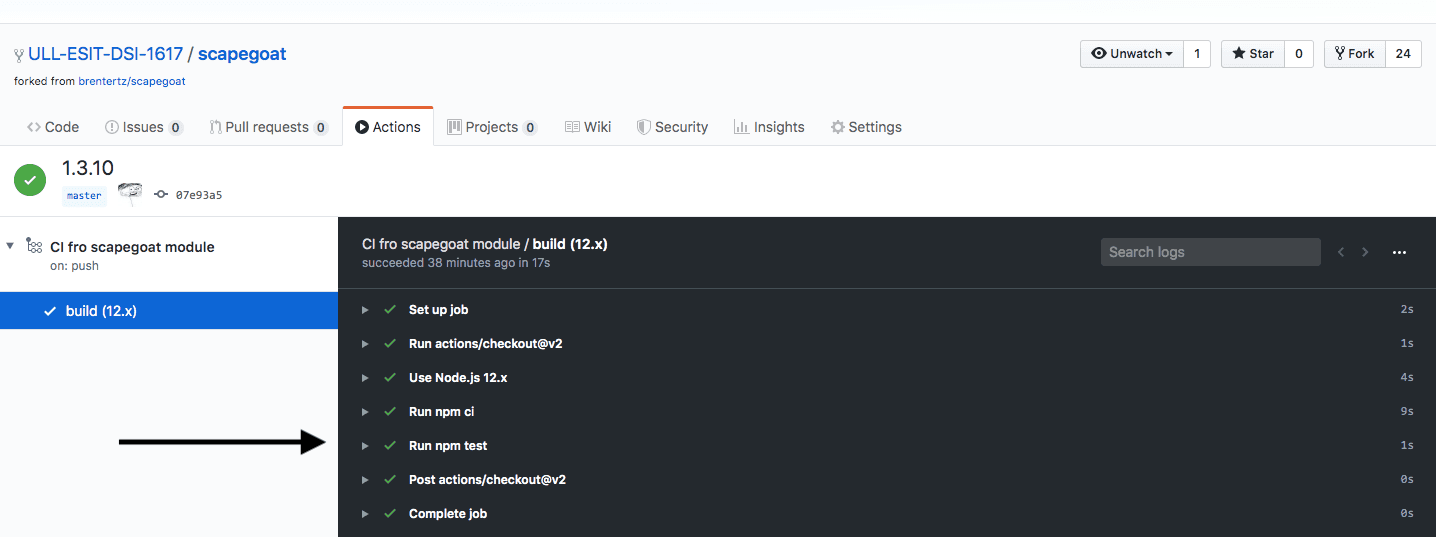Go to previous search result arrow
Image resolution: width=1436 pixels, height=537 pixels.
(1342, 252)
